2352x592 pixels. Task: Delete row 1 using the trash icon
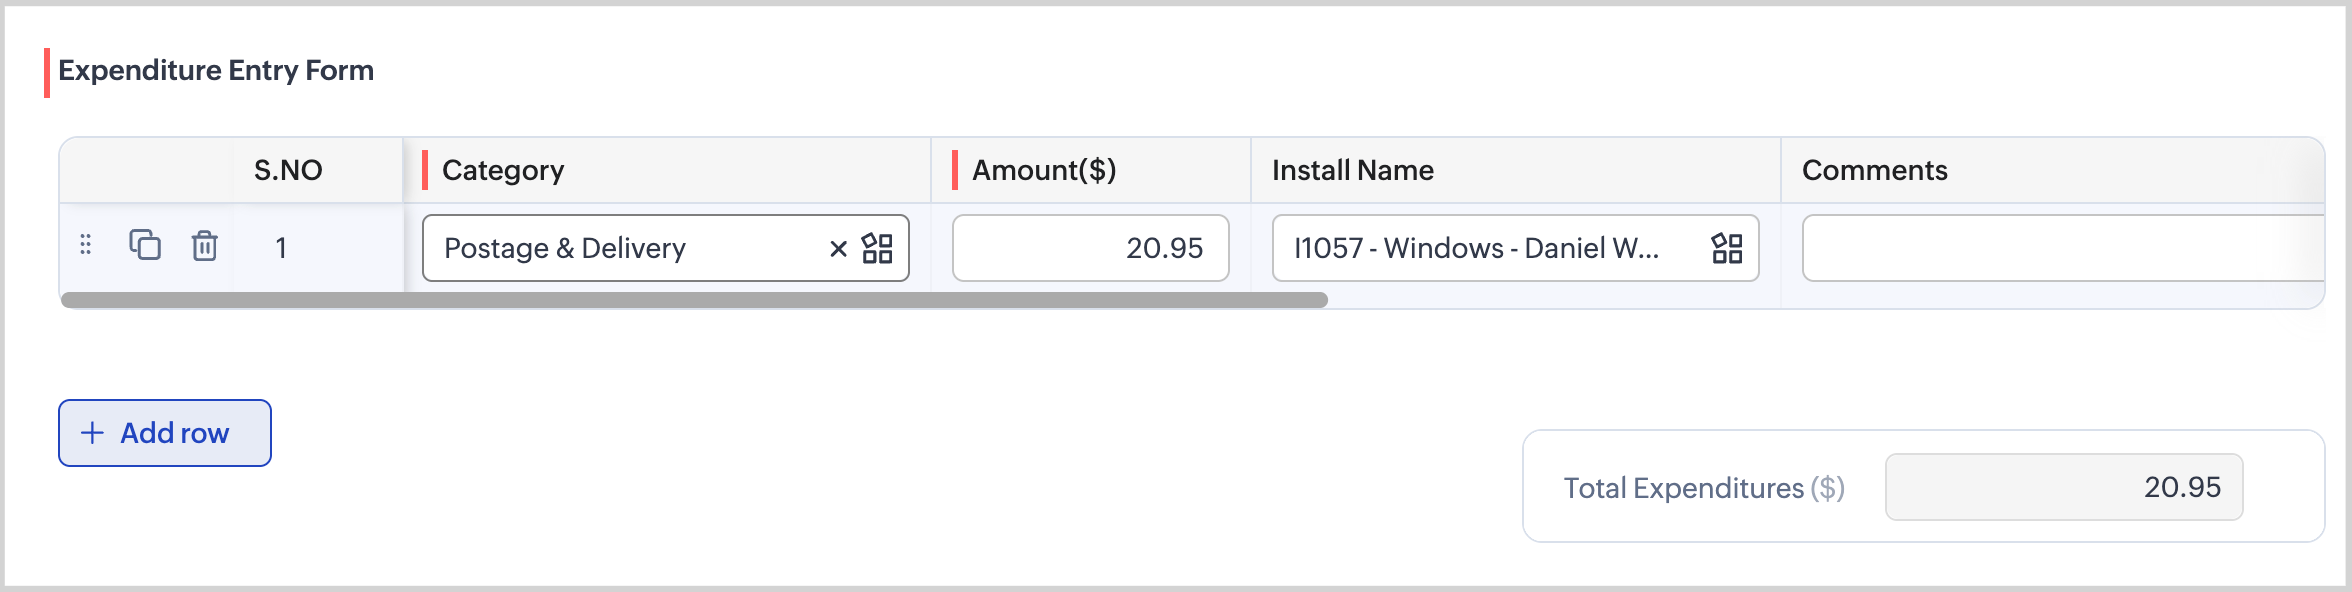(x=204, y=245)
